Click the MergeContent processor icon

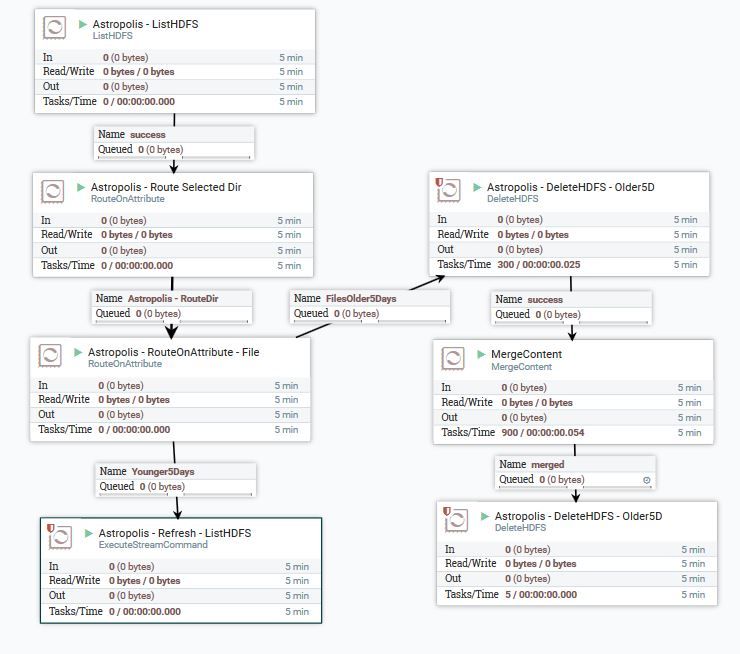pyautogui.click(x=454, y=359)
